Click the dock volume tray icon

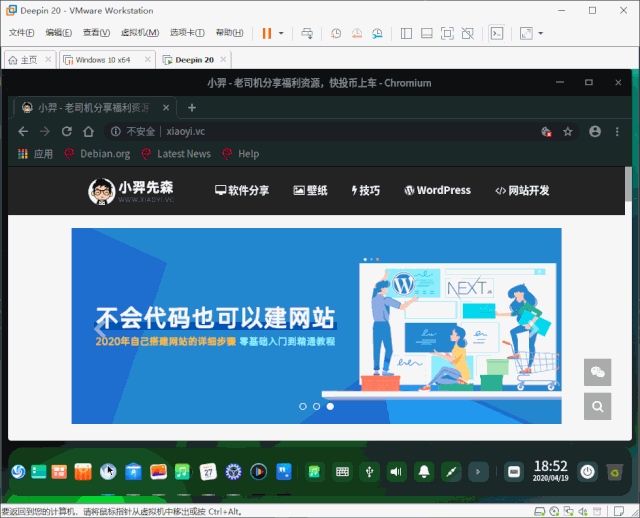coord(396,472)
